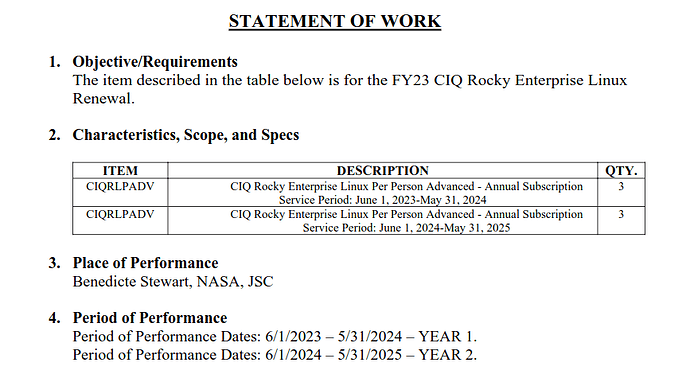Click the STATEMENT OF WORK title
Viewport: 690px width, 378px height.
(x=334, y=21)
